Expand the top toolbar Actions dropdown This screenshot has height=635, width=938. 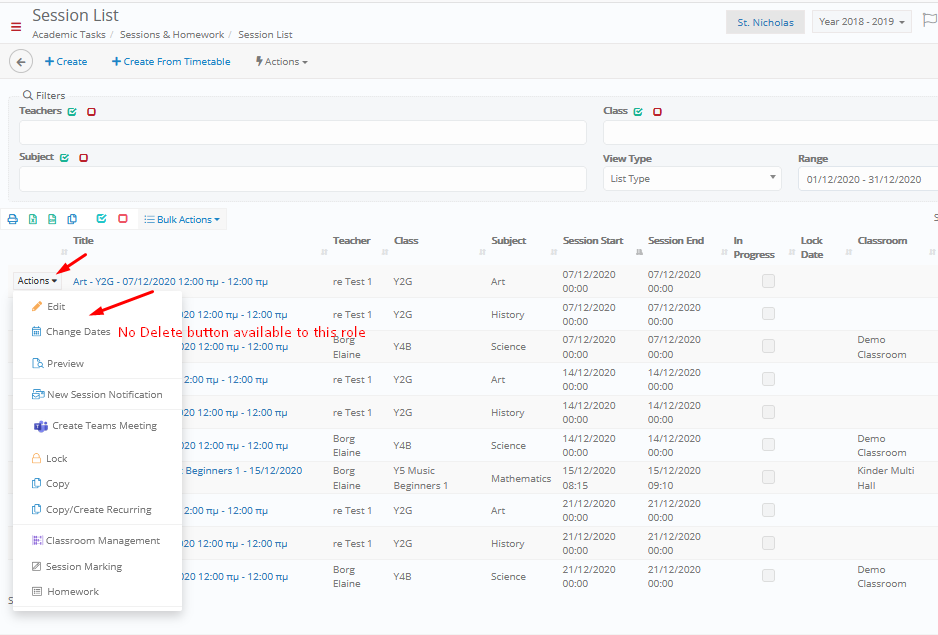(282, 62)
